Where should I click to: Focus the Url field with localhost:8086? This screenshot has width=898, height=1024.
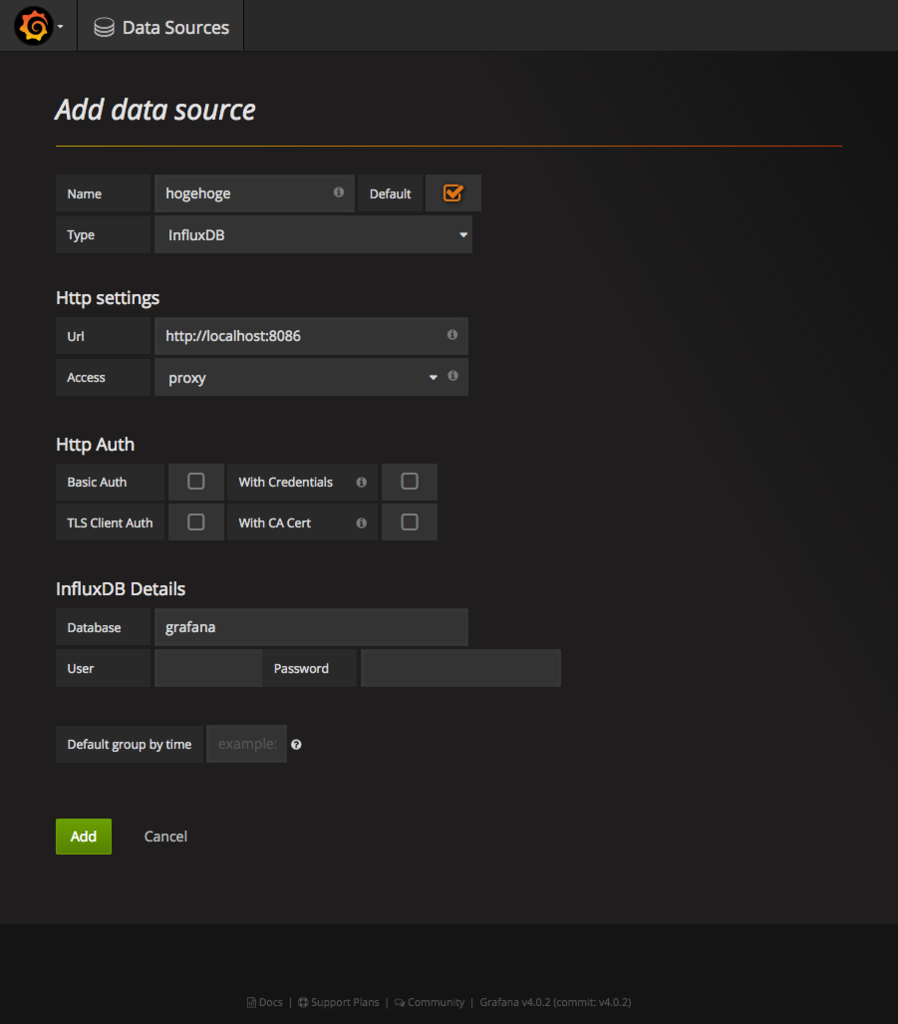point(311,336)
